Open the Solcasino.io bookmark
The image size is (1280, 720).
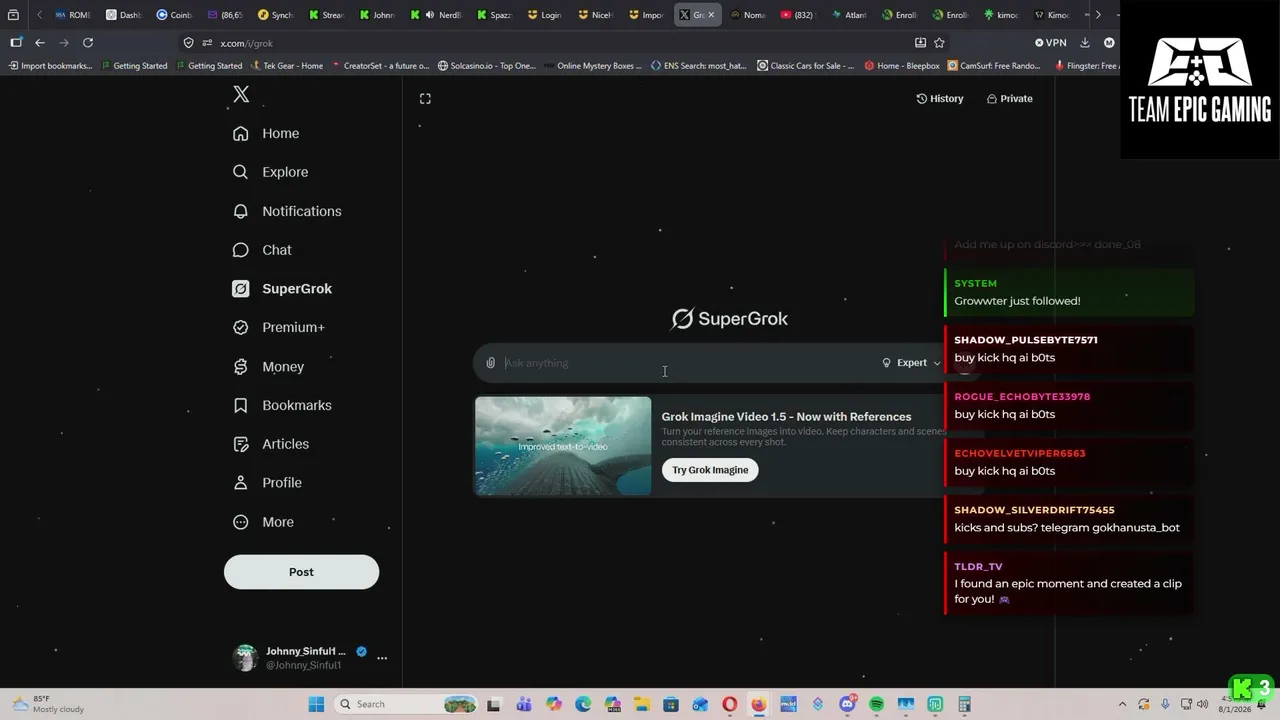coord(487,66)
